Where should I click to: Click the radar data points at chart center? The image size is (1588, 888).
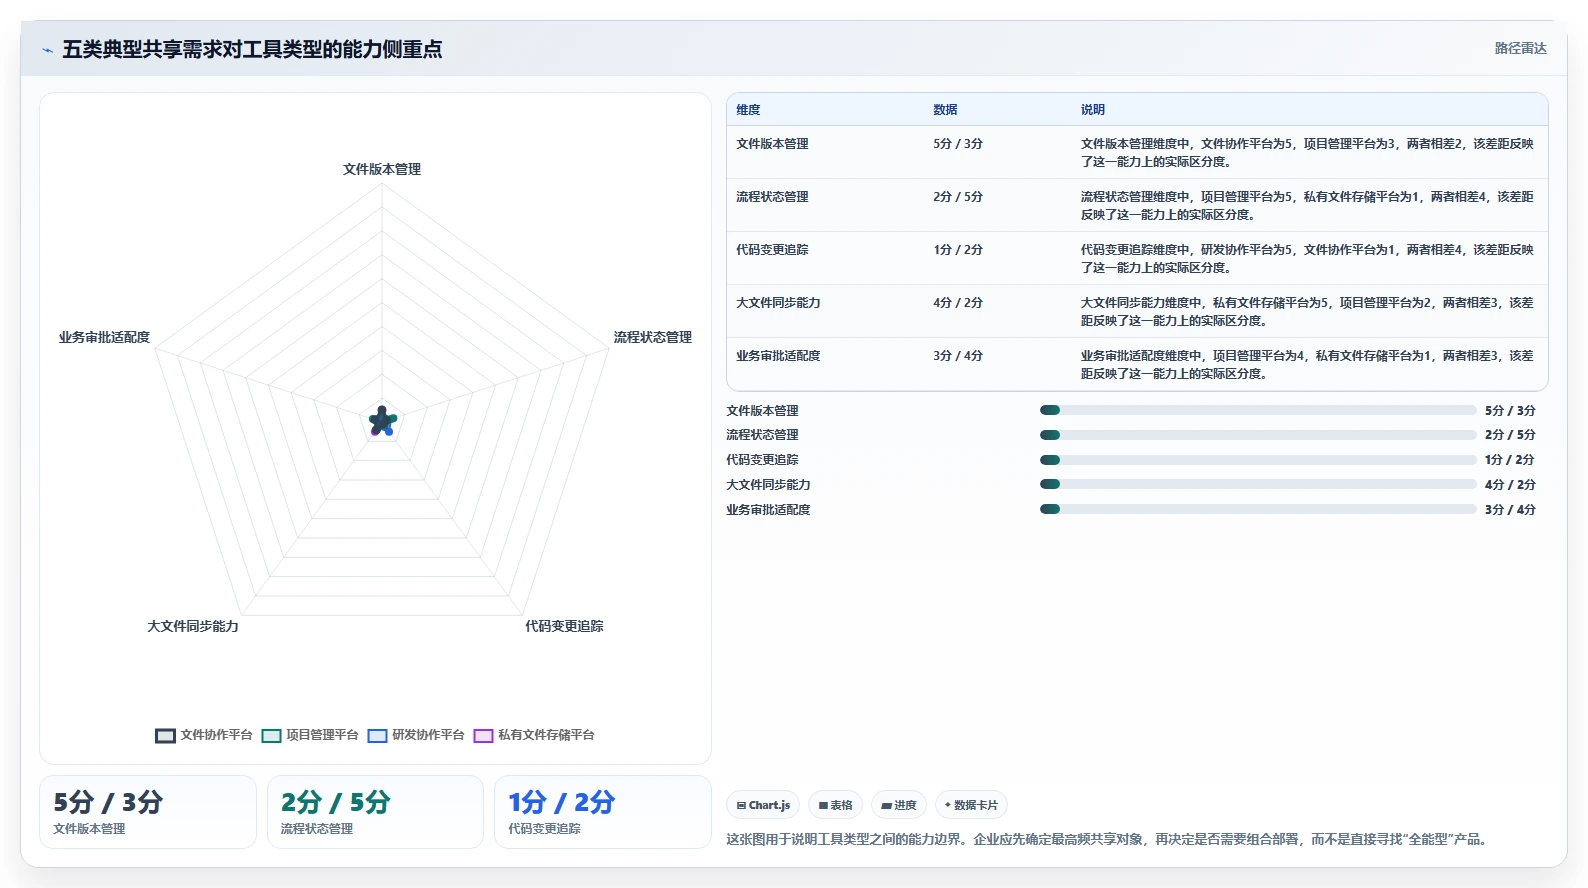pos(382,421)
